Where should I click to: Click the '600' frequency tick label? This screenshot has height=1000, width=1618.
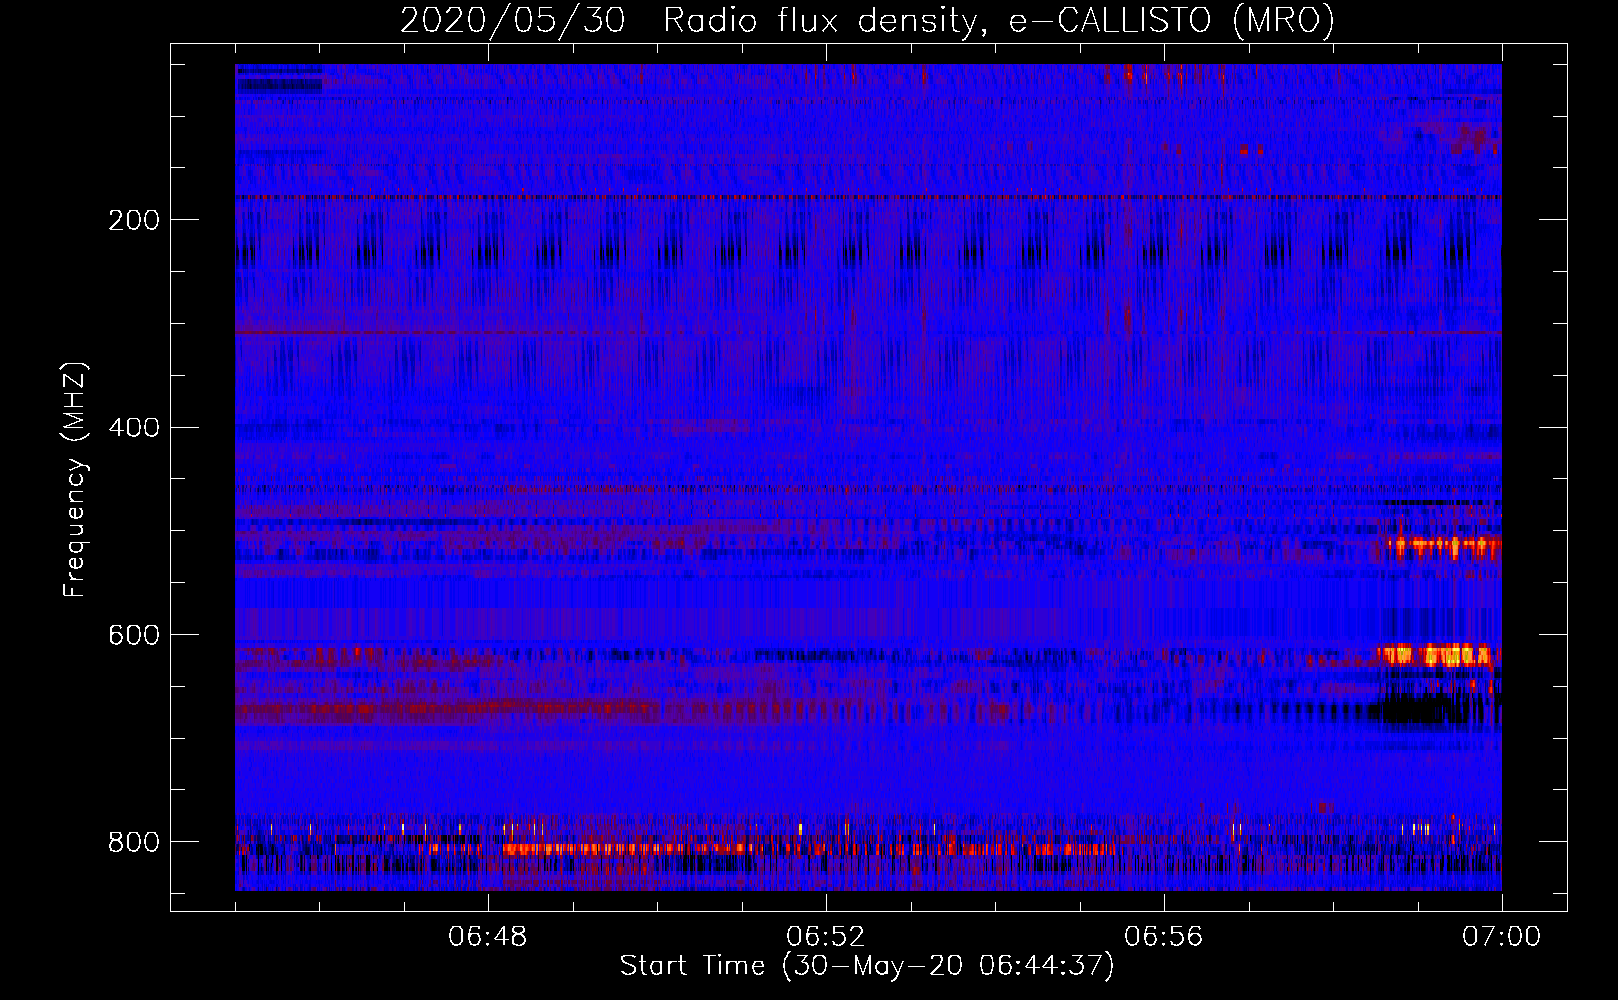tap(134, 636)
